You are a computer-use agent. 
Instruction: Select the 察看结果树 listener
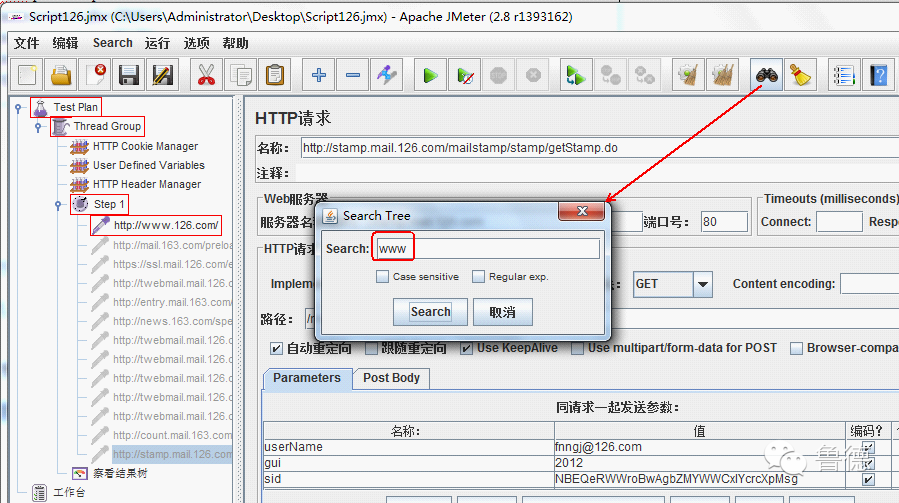coord(120,473)
